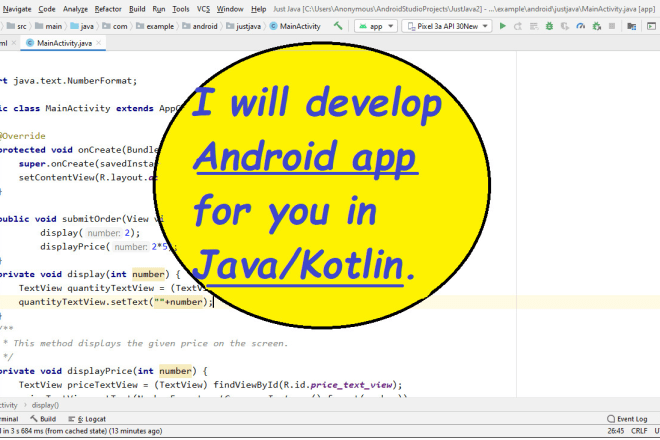Click the quantityTextView.setText line
Viewport: 660px width, 440px height.
click(116, 302)
